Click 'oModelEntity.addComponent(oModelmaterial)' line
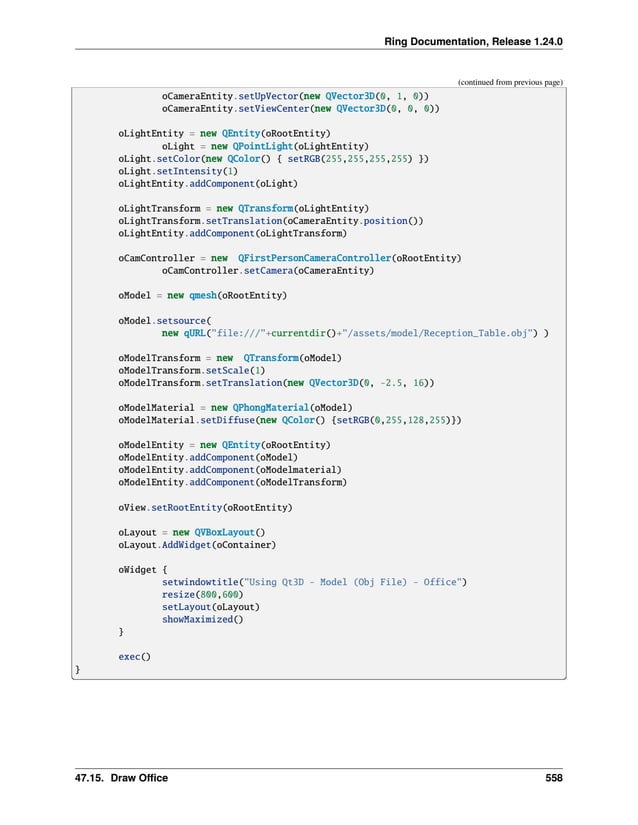The width and height of the screenshot is (638, 825). click(230, 470)
